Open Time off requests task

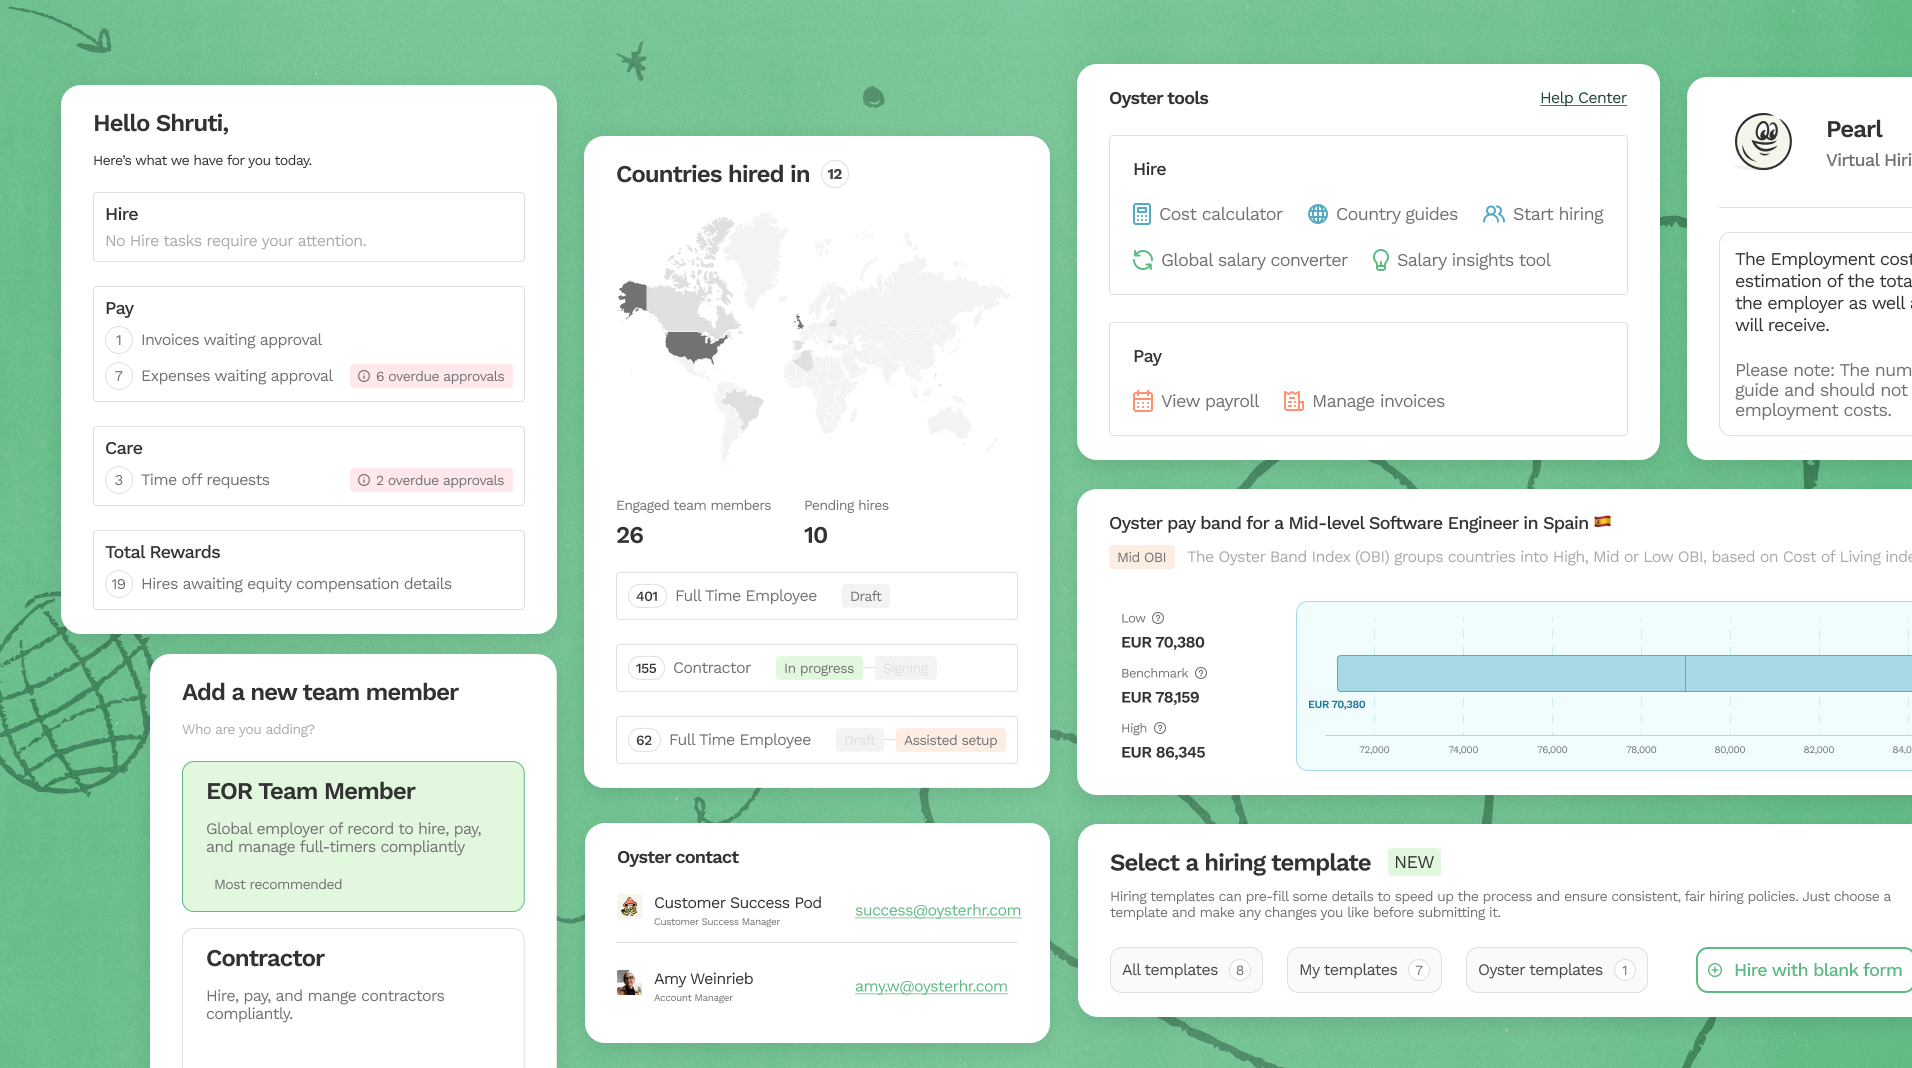pos(205,480)
